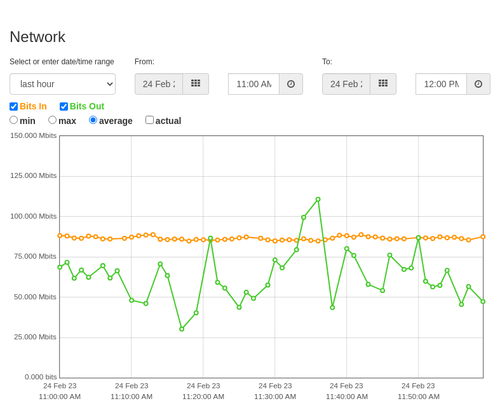
Task: Click the '11:30:00 AM' time axis label
Action: (275, 397)
